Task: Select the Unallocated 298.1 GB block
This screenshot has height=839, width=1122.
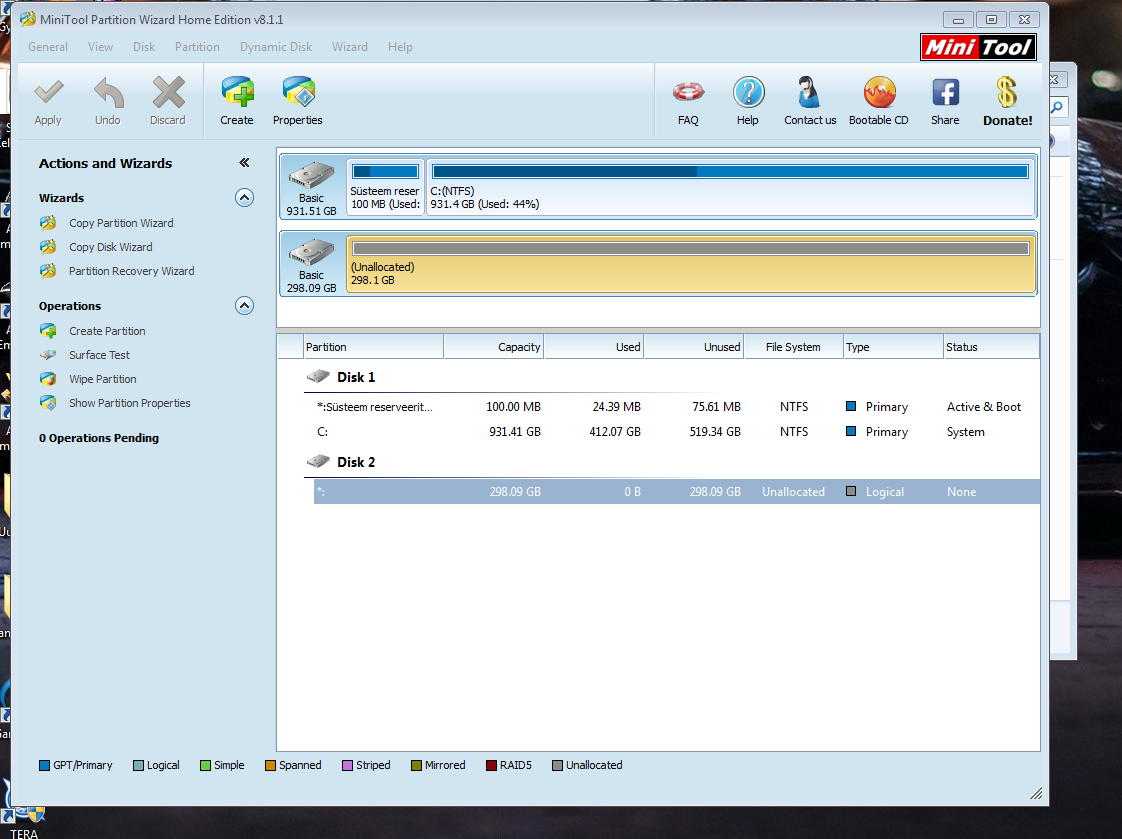Action: [x=691, y=265]
